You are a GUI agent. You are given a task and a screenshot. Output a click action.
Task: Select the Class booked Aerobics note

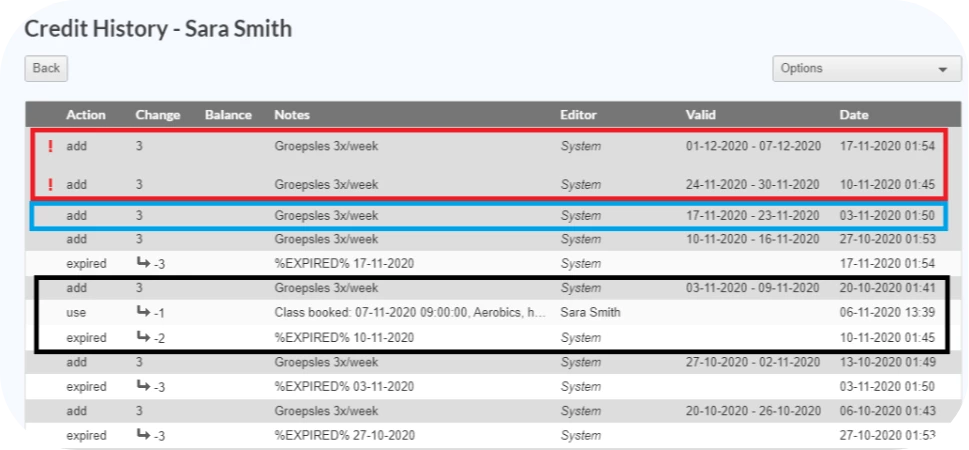[410, 313]
